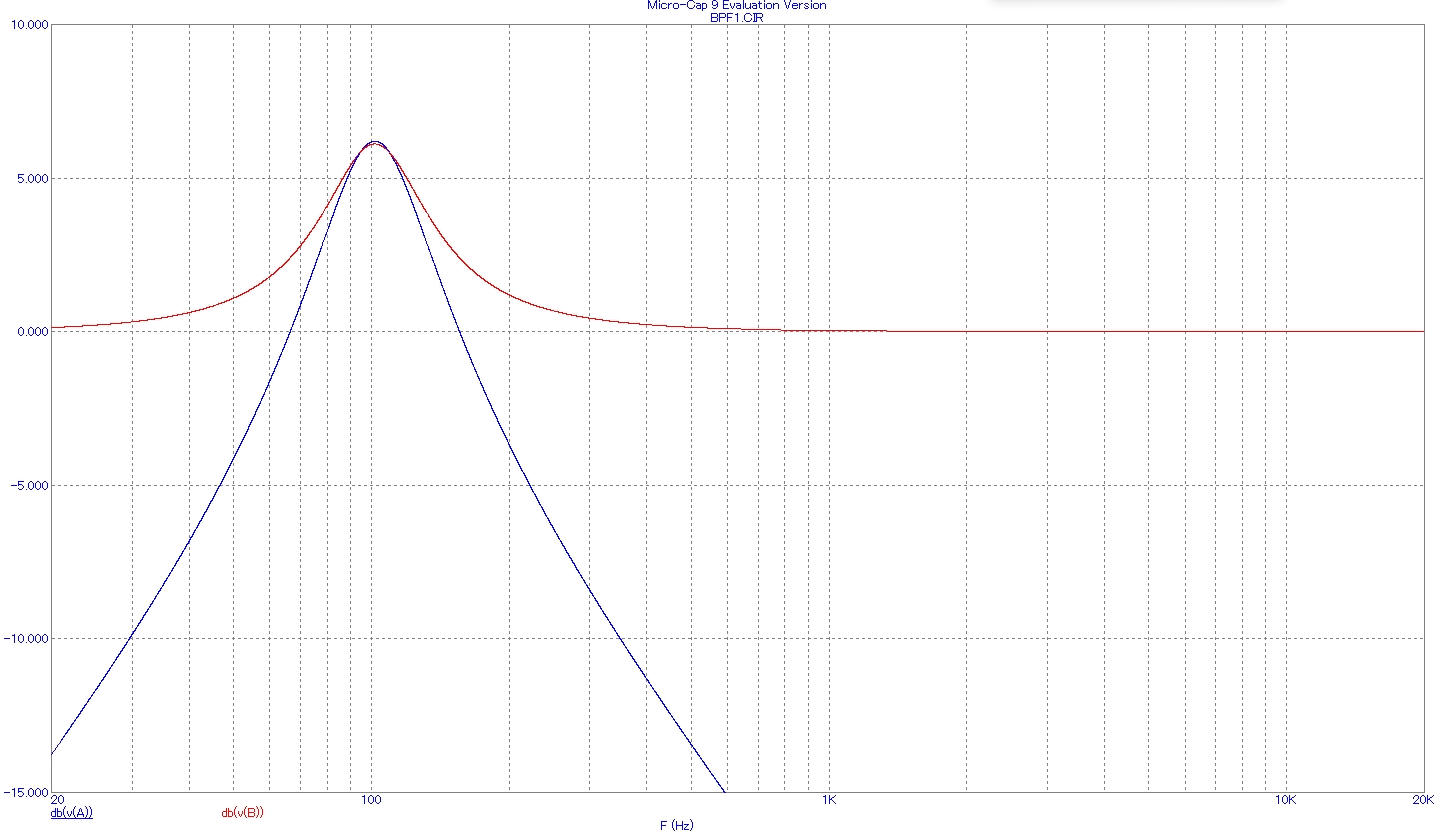Image resolution: width=1436 pixels, height=834 pixels.
Task: Select the red db(v(B)) legend label
Action: (243, 813)
